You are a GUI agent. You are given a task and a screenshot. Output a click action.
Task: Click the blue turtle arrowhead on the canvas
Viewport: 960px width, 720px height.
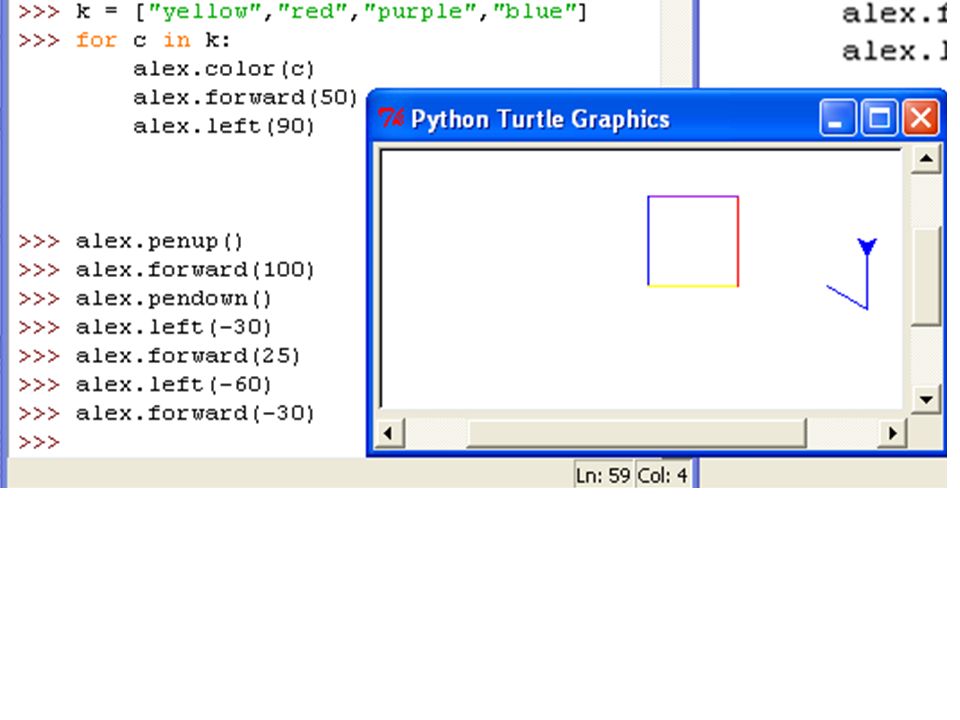click(x=867, y=247)
